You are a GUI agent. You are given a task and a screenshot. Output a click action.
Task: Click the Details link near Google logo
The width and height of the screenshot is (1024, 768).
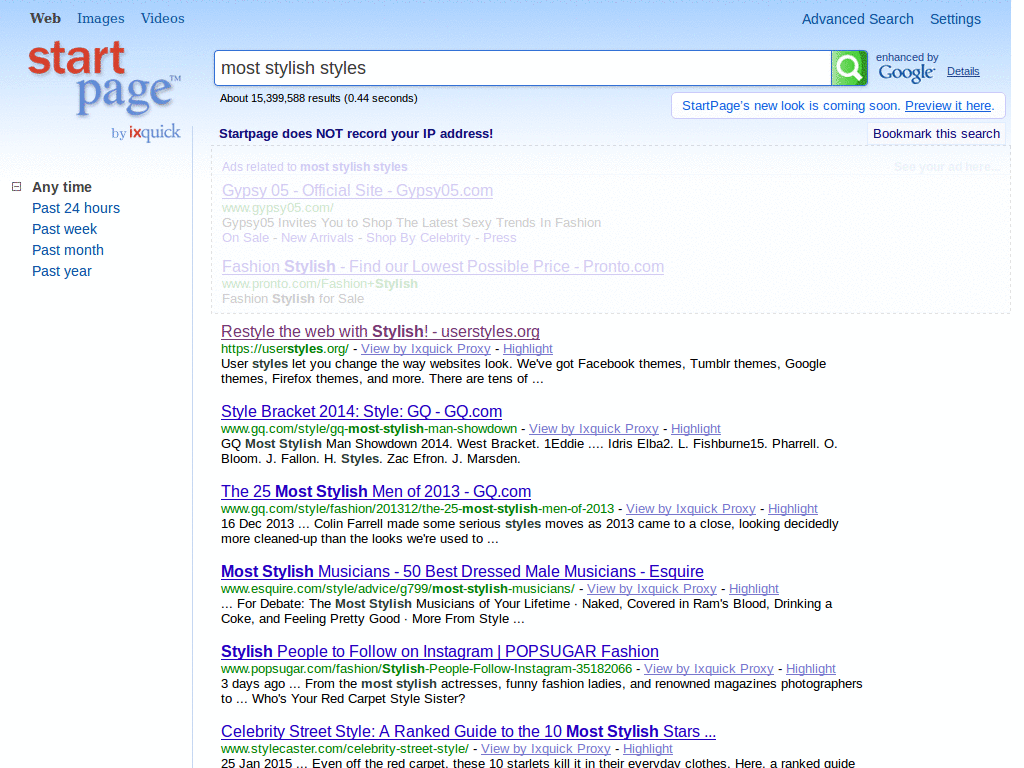(963, 71)
